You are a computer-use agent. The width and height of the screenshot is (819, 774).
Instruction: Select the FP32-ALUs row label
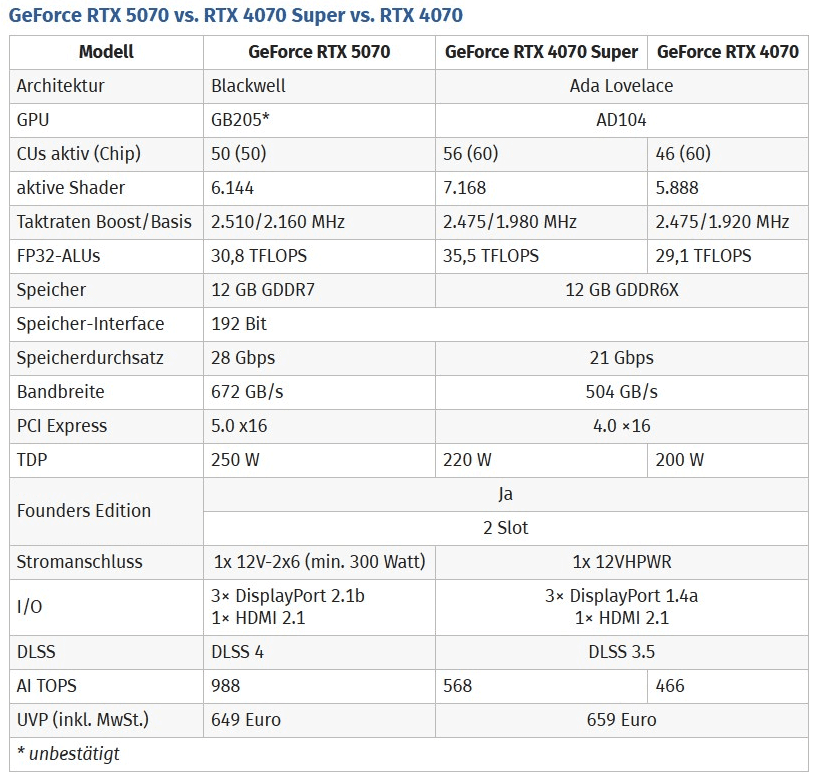(58, 255)
